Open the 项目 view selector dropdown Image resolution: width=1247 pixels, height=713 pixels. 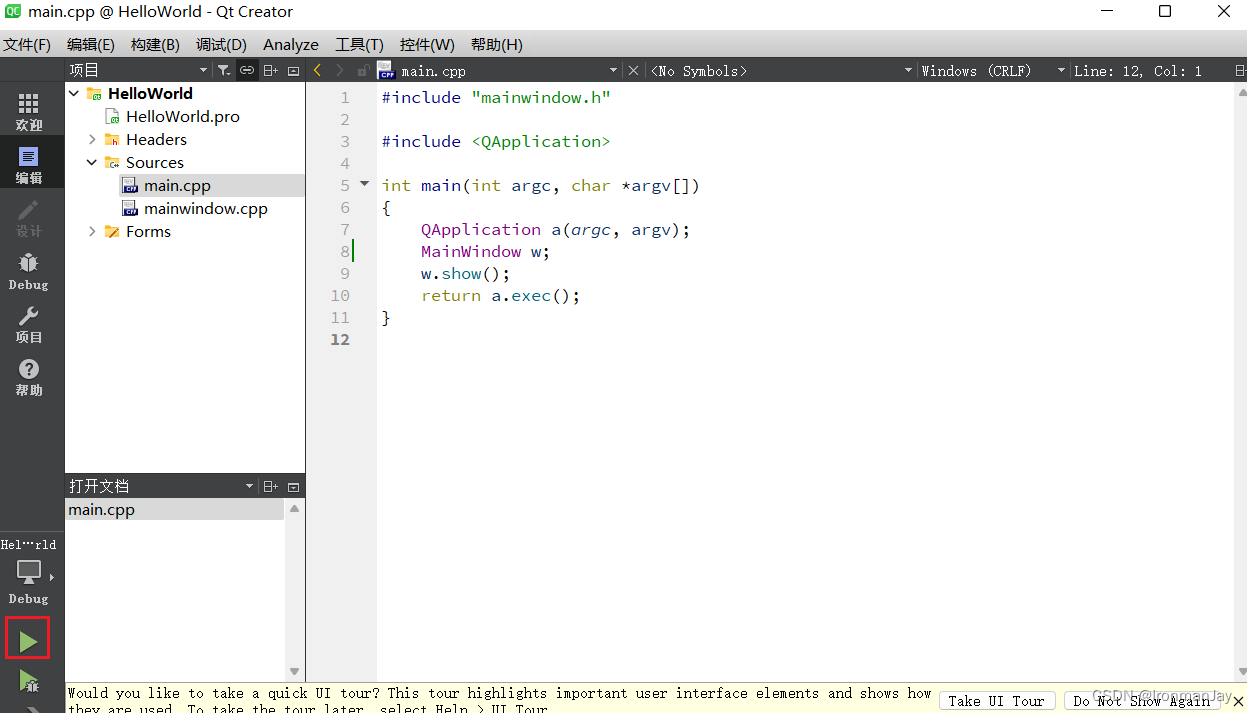[138, 70]
